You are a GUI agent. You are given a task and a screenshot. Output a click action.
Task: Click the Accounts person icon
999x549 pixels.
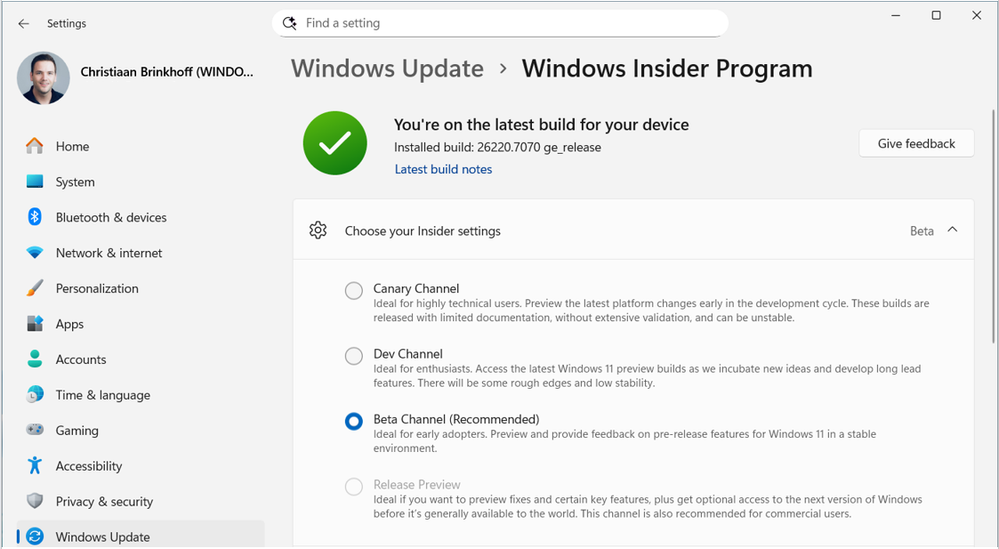[x=34, y=359]
